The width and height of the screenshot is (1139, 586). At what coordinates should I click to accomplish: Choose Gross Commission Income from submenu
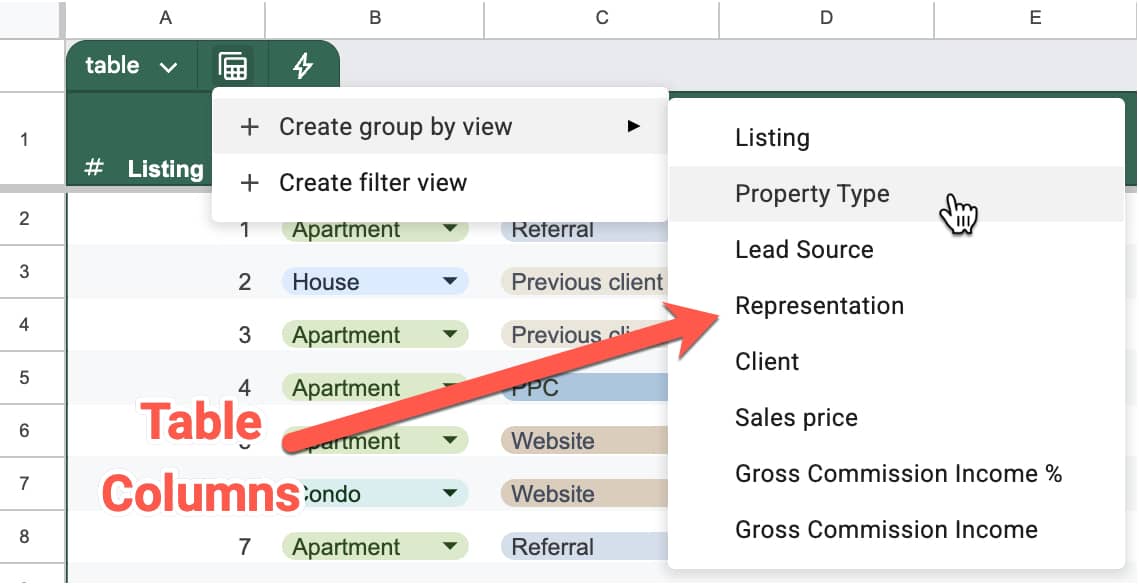(886, 530)
